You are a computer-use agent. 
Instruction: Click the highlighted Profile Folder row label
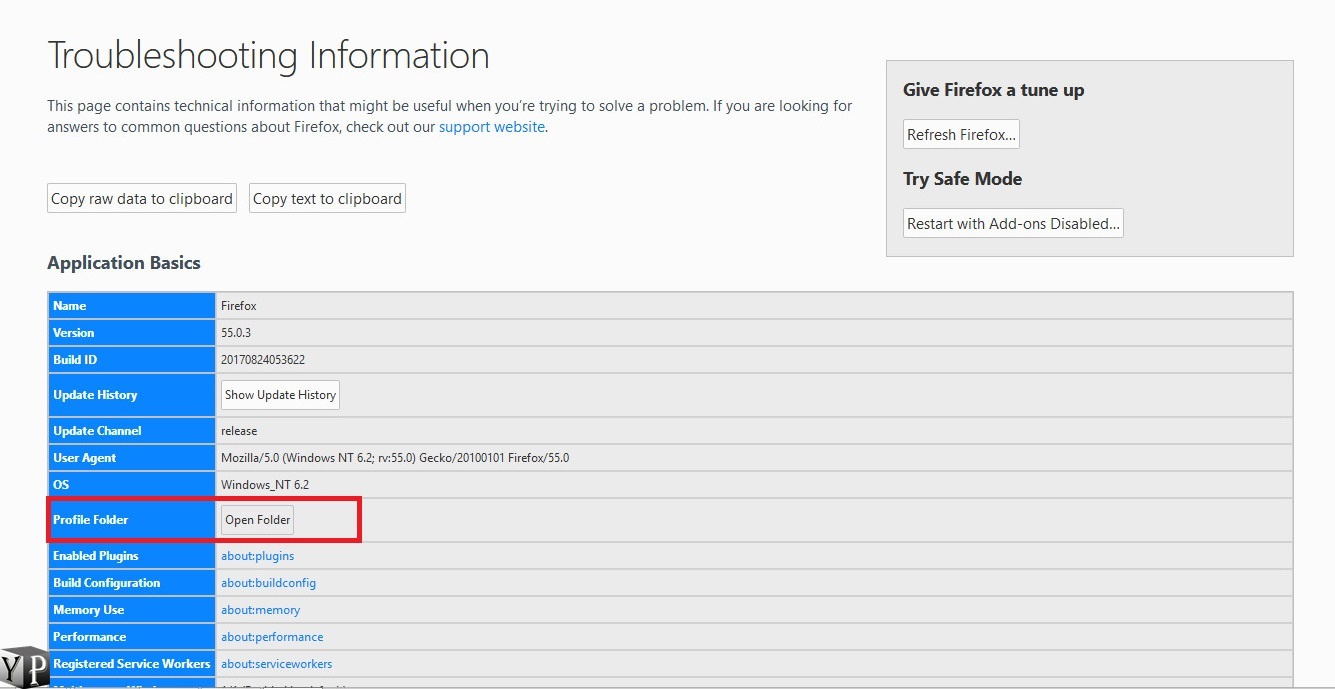(92, 519)
